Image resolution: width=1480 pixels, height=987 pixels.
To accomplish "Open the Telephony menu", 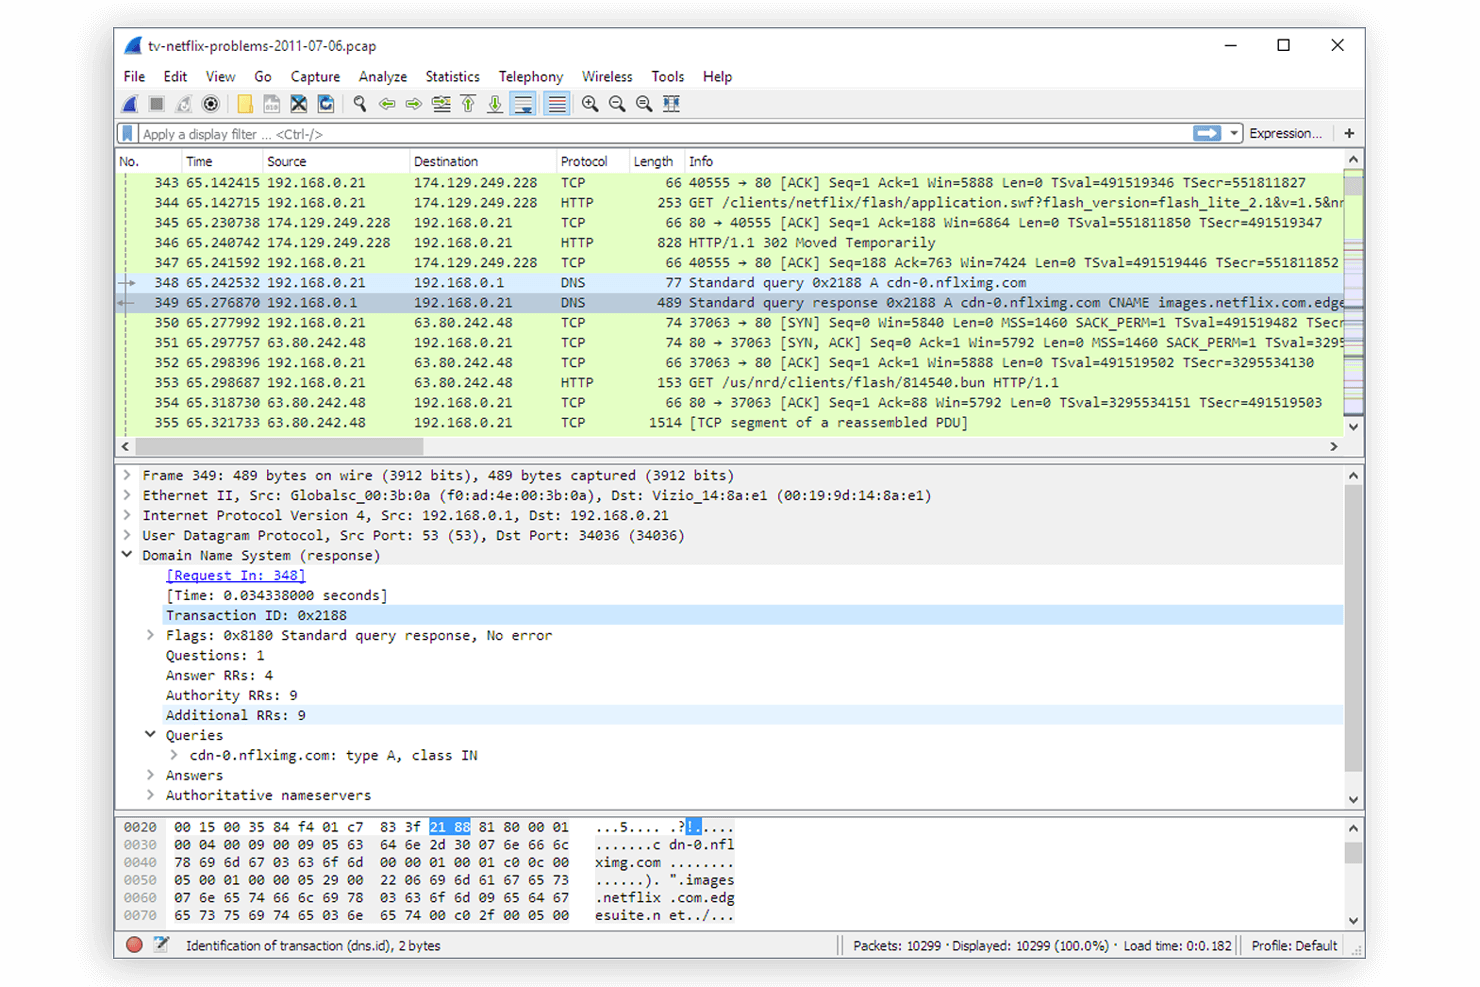I will click(531, 76).
